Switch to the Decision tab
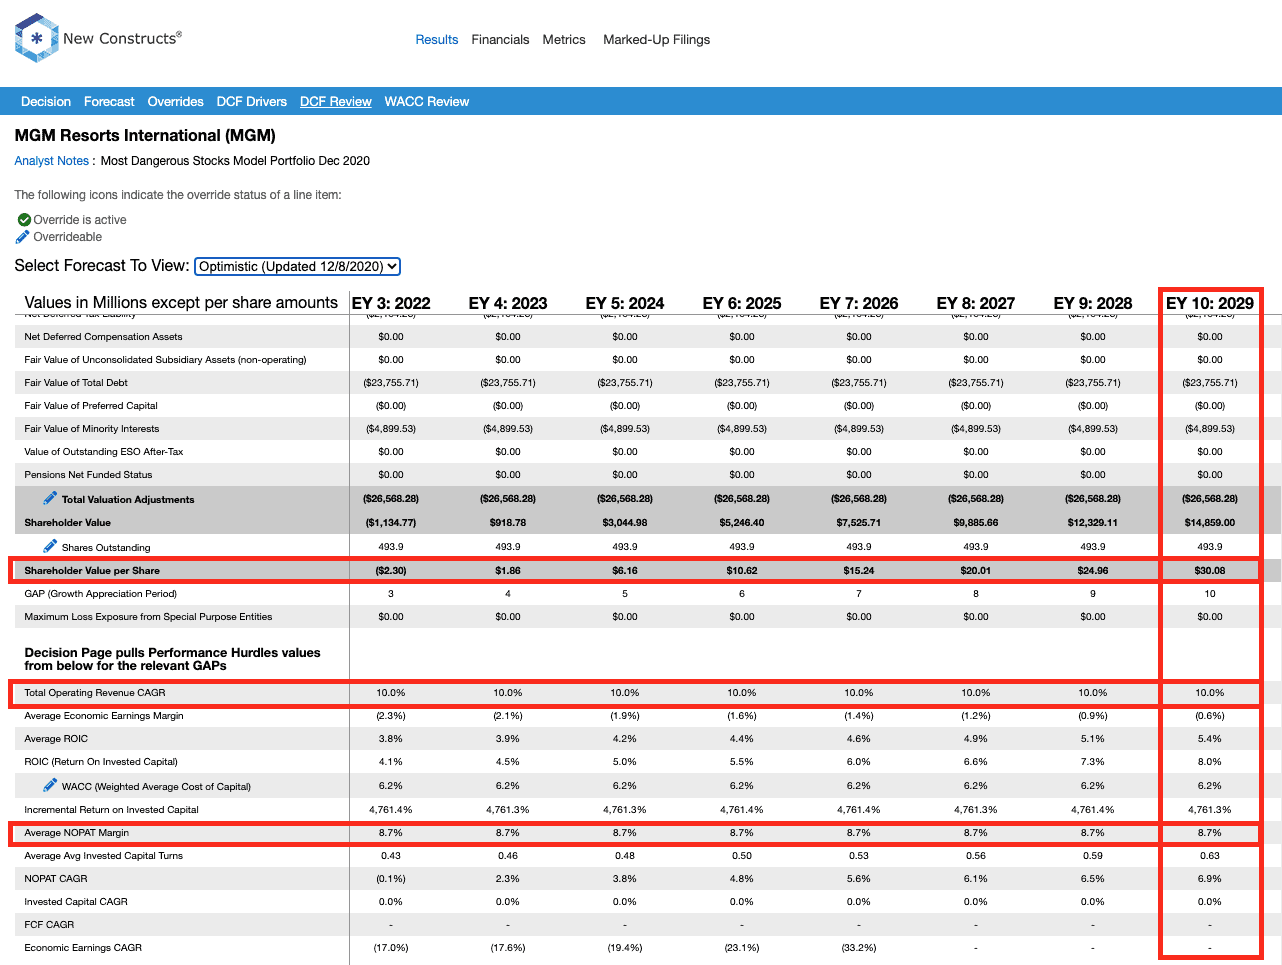This screenshot has width=1282, height=965. tap(46, 102)
